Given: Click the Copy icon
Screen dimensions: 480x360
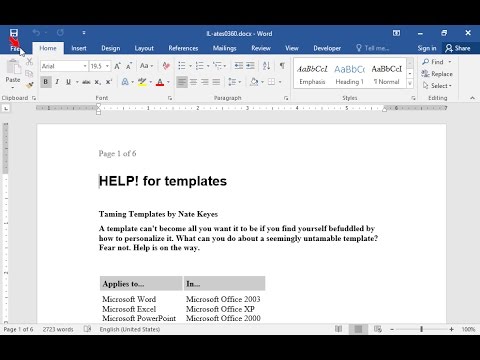Looking at the screenshot, I should point(29,73).
